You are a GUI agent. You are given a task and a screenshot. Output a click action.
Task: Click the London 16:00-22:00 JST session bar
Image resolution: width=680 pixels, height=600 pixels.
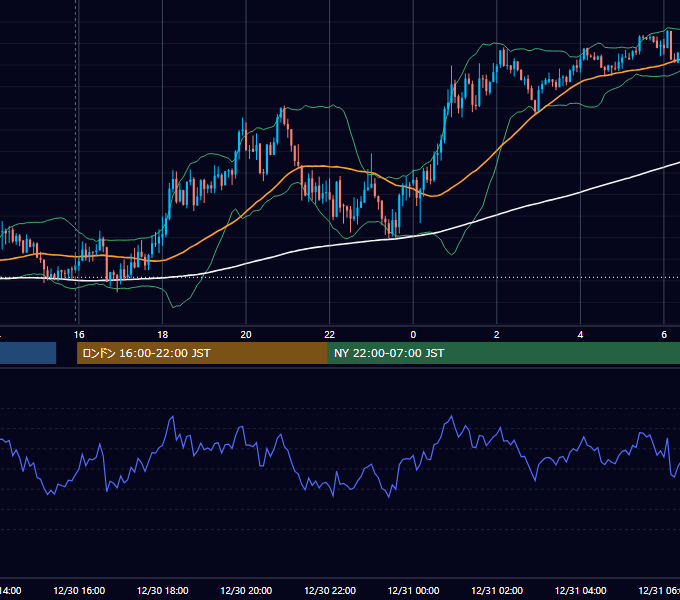[x=202, y=353]
